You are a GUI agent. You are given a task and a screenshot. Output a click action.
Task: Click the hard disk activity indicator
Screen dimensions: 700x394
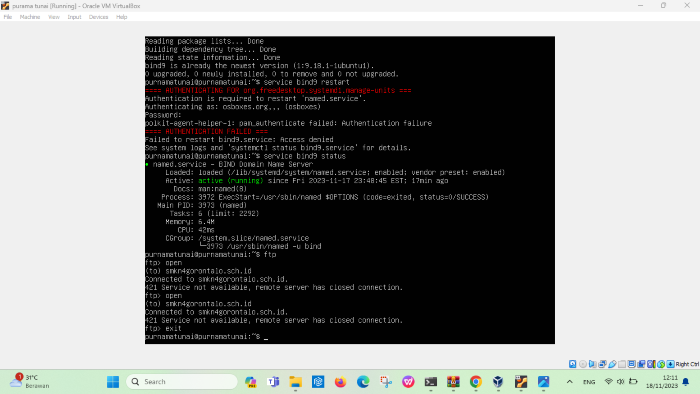[572, 364]
